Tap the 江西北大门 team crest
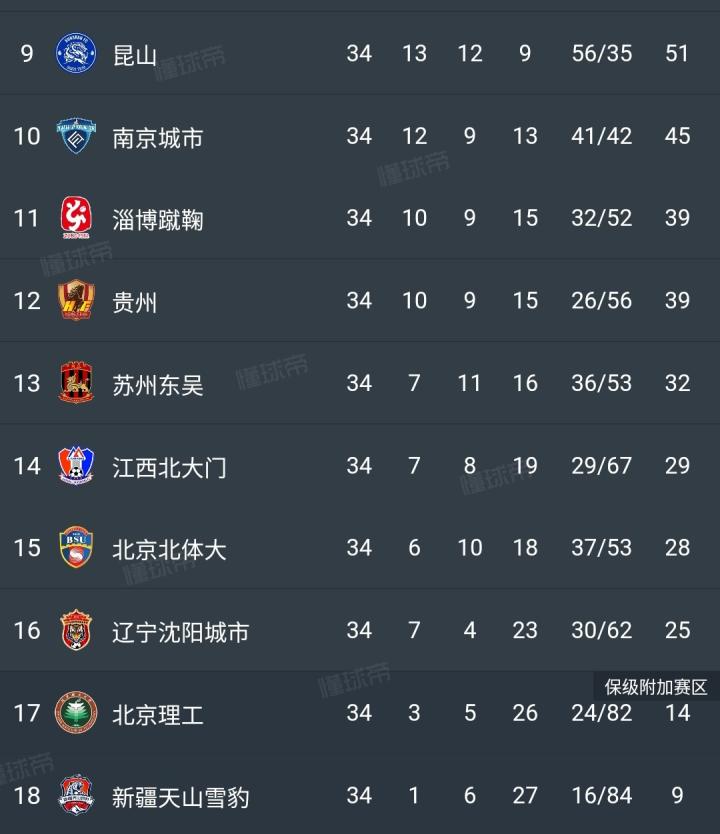 pos(76,465)
